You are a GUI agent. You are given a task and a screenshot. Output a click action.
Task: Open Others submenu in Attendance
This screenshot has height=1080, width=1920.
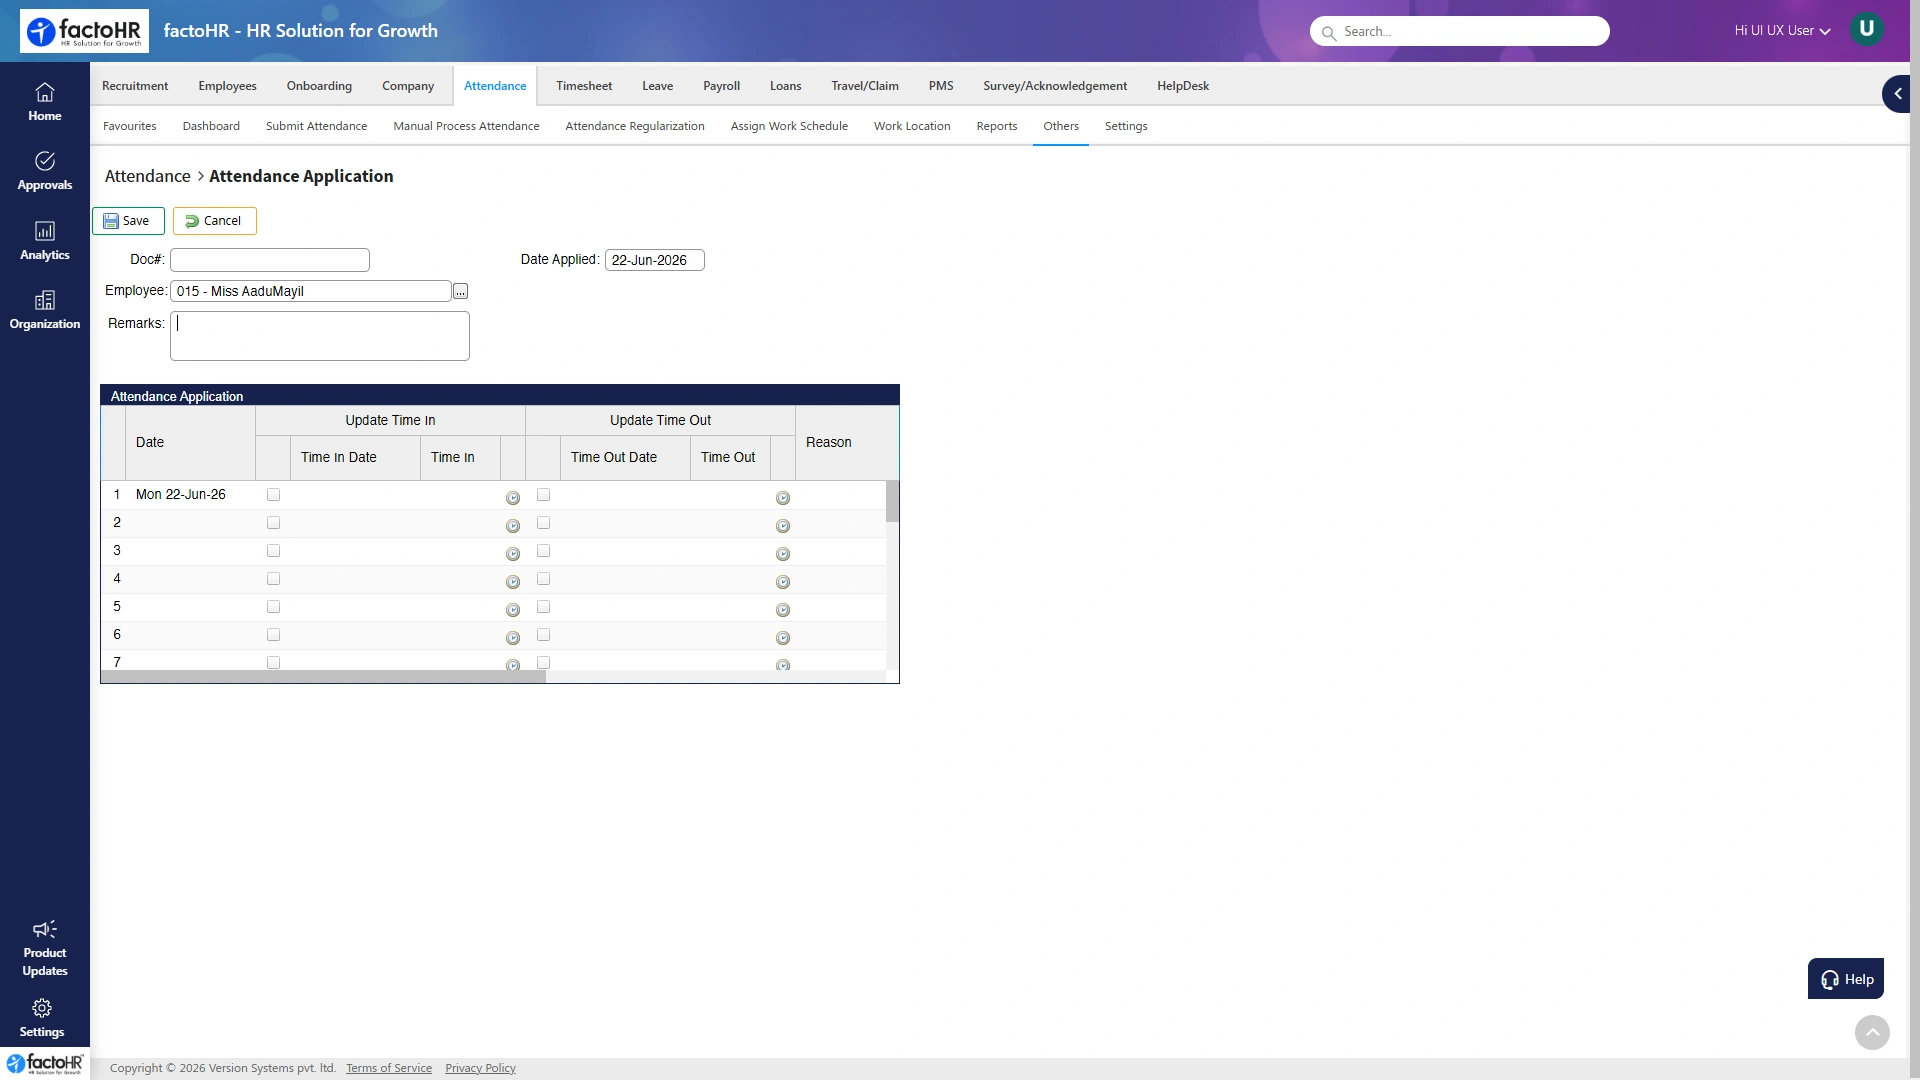[1061, 126]
